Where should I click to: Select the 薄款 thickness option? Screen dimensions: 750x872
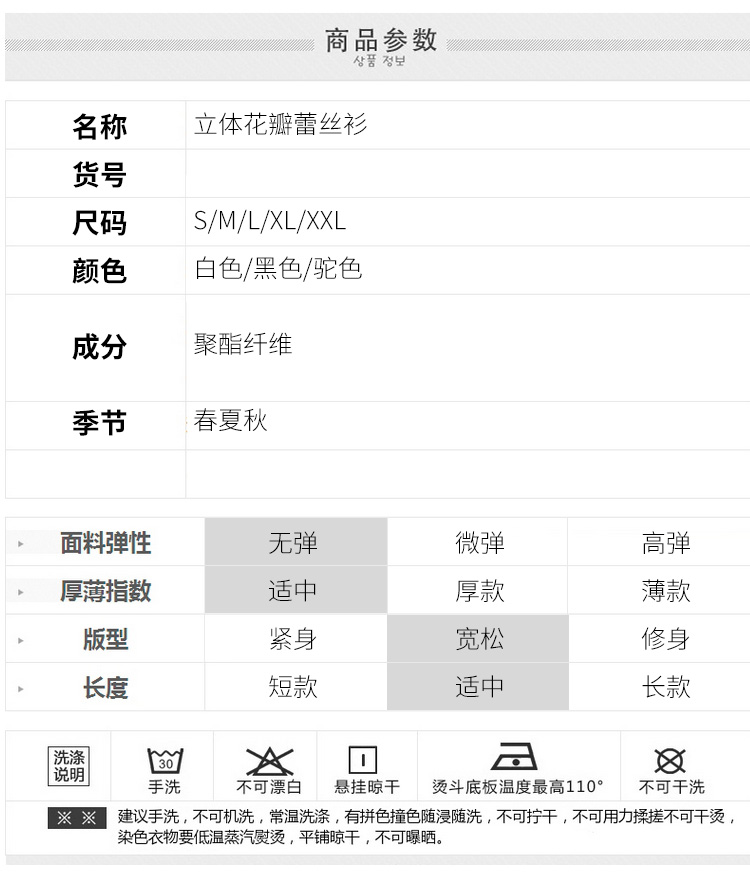click(659, 590)
